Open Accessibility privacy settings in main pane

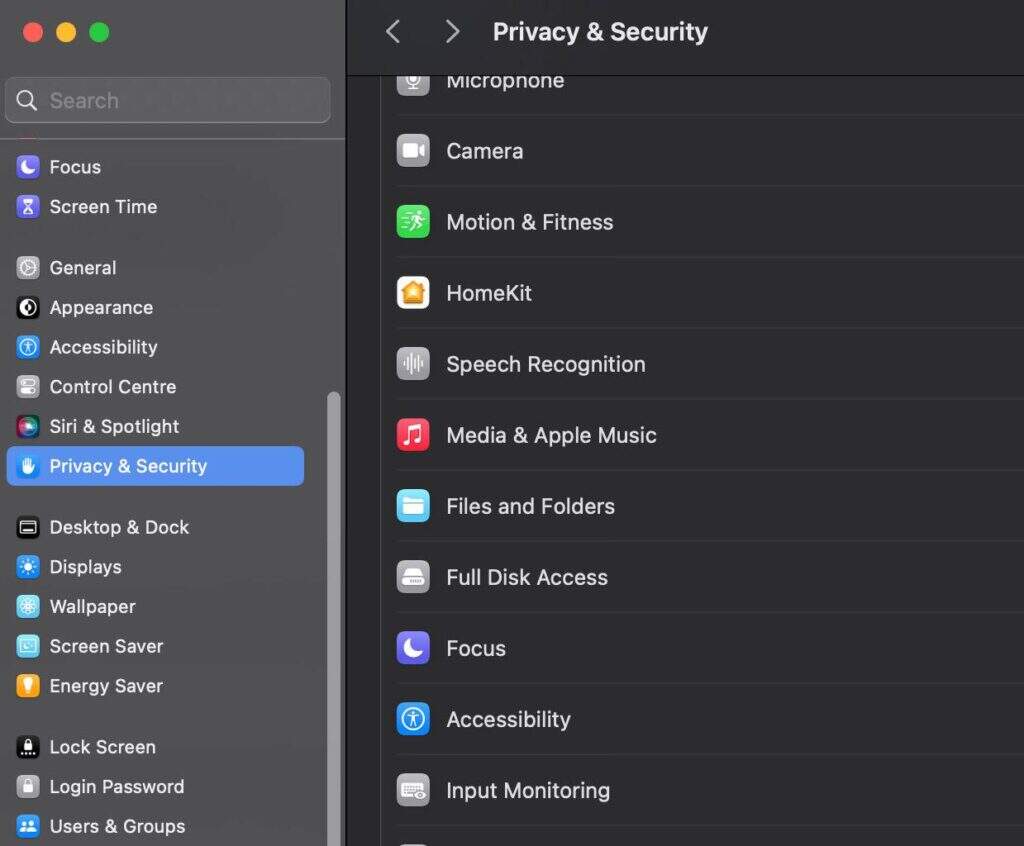pyautogui.click(x=508, y=719)
